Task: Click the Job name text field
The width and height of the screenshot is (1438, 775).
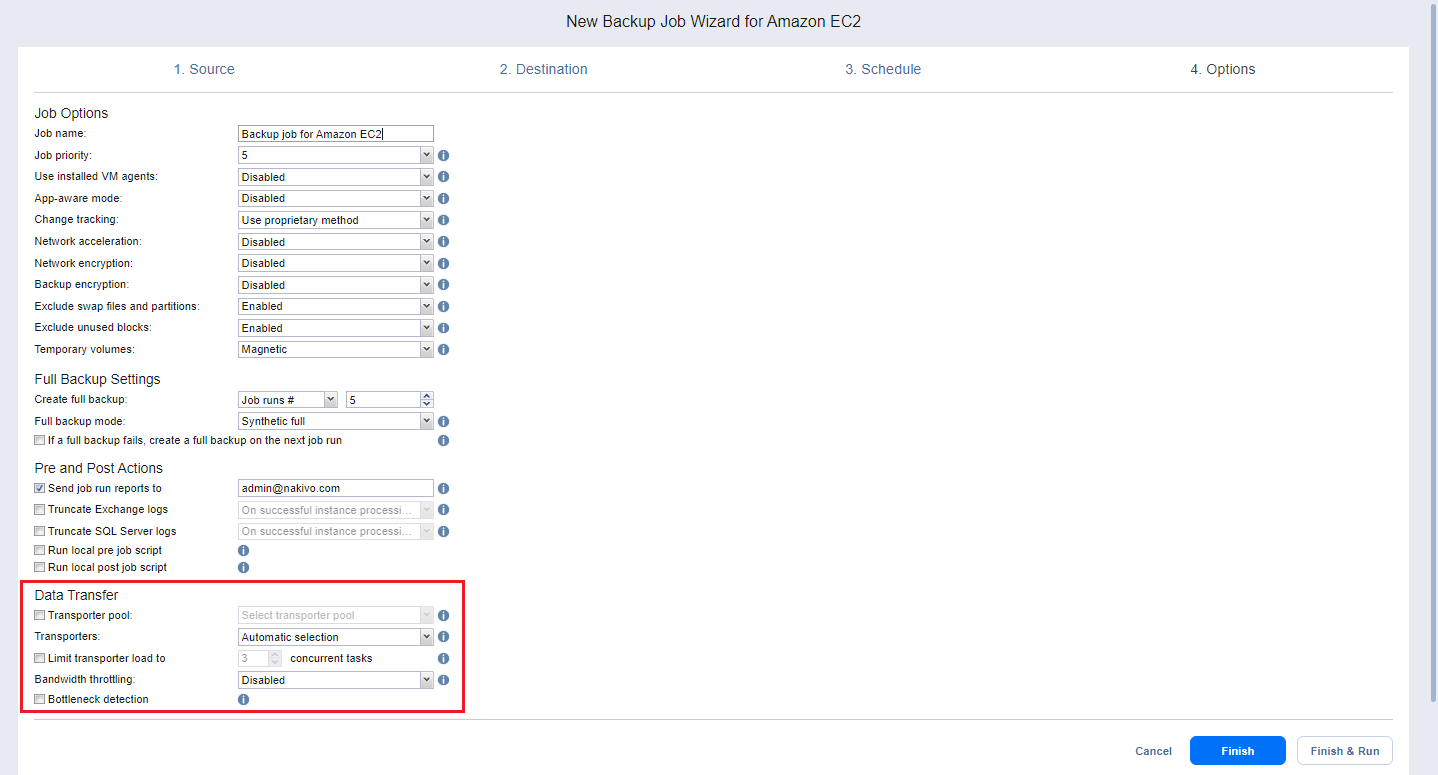Action: (x=335, y=134)
